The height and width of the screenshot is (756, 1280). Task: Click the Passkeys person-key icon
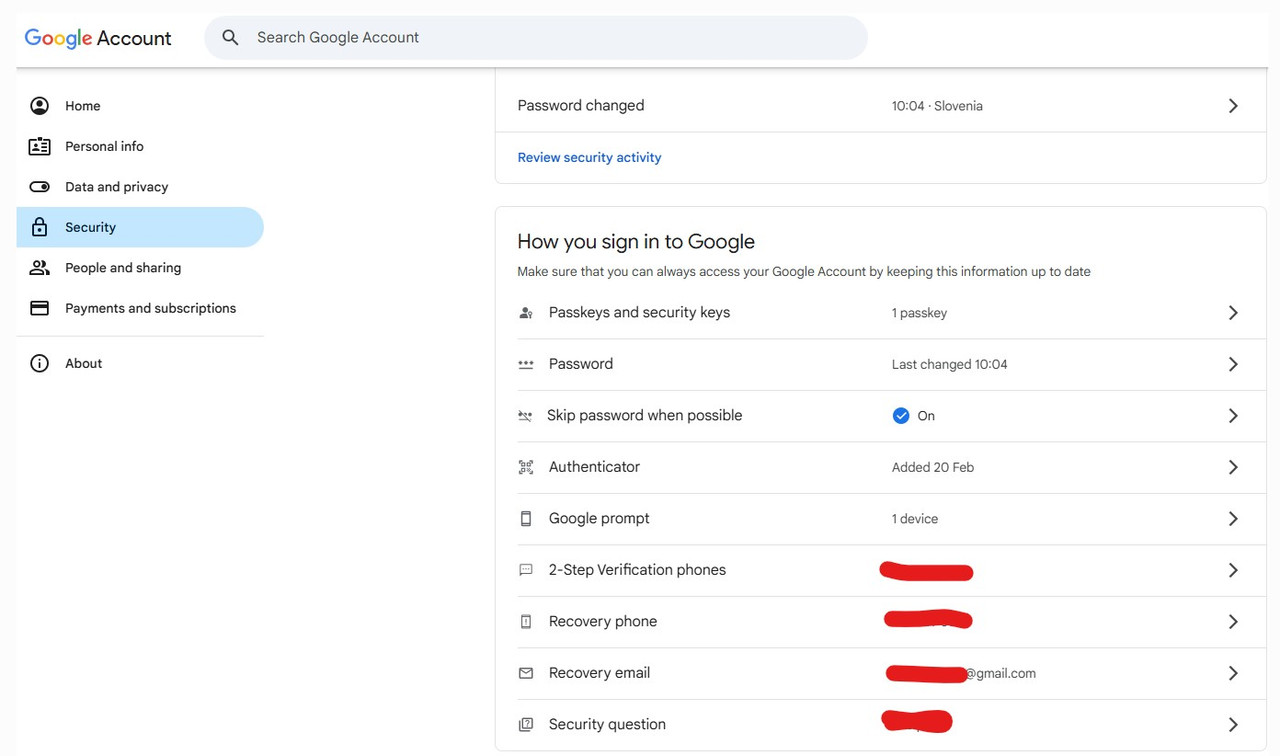[x=526, y=313]
